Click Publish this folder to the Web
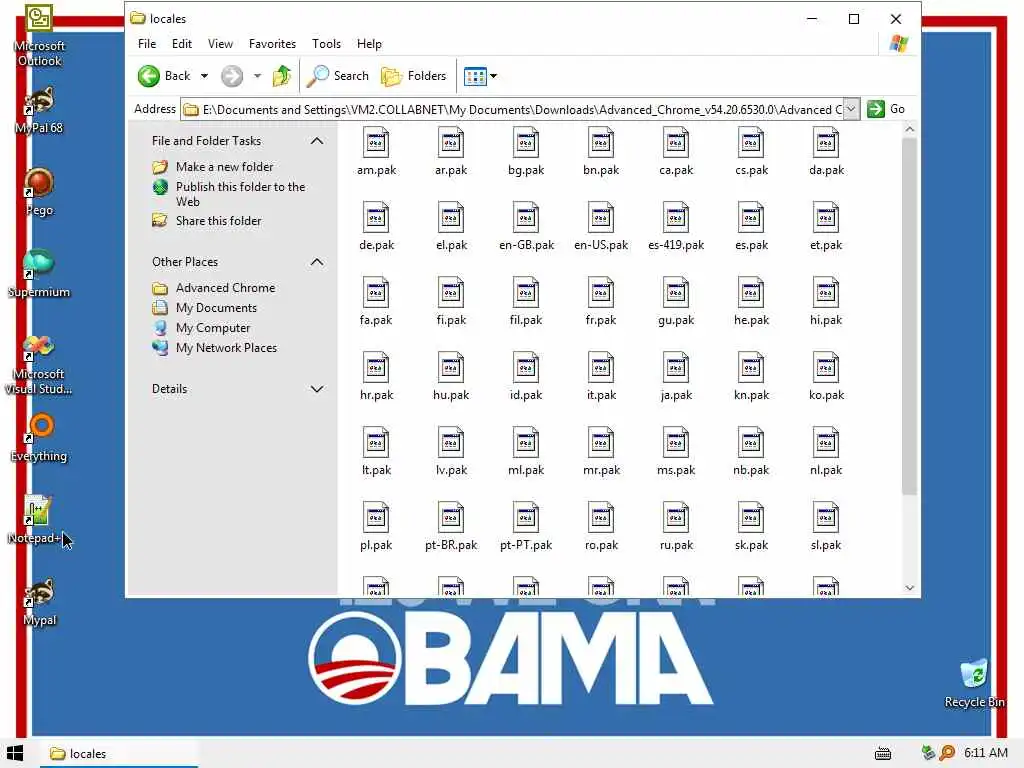Viewport: 1024px width, 768px height. [240, 194]
